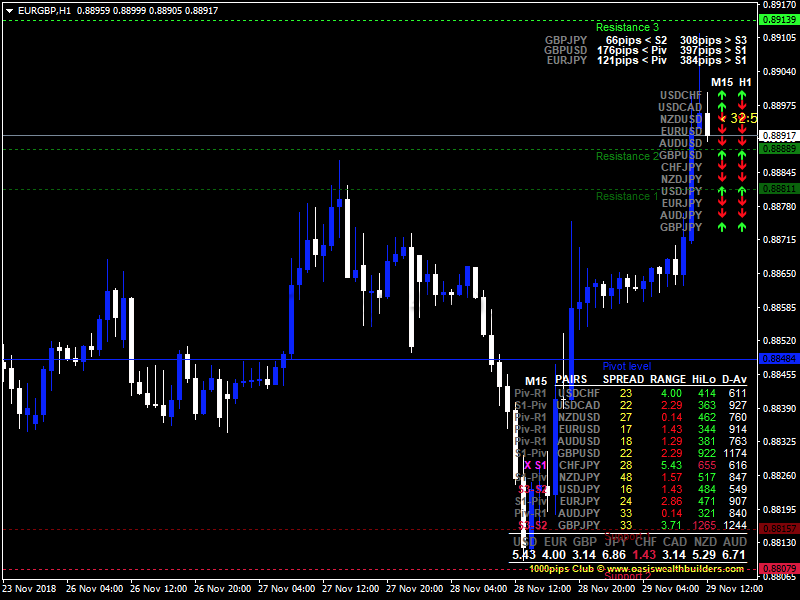Select the M15 down arrow for CHFJPY
This screenshot has height=600, width=800.
721,167
